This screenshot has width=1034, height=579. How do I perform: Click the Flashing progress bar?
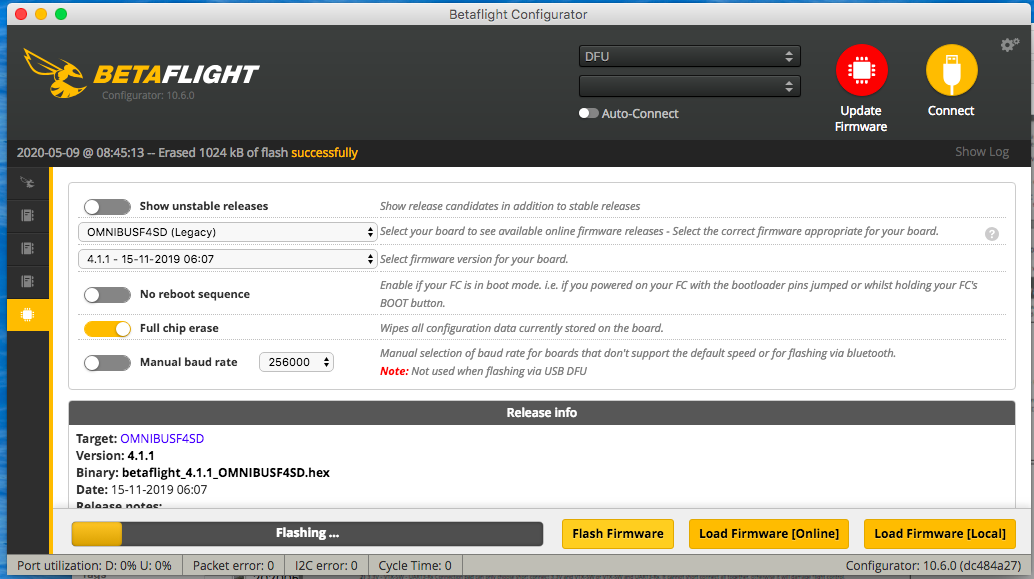tap(307, 533)
